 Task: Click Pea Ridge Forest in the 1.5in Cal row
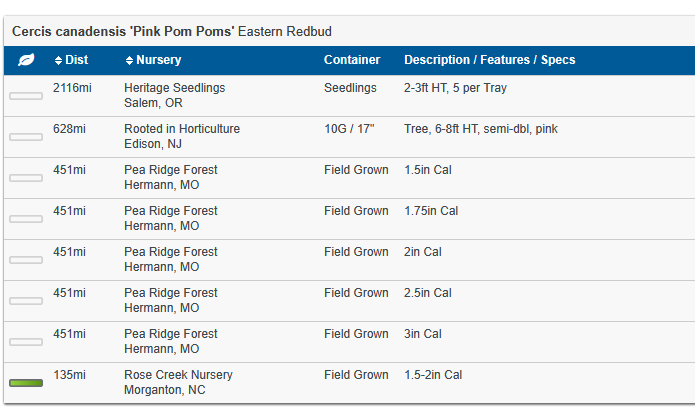tap(170, 170)
